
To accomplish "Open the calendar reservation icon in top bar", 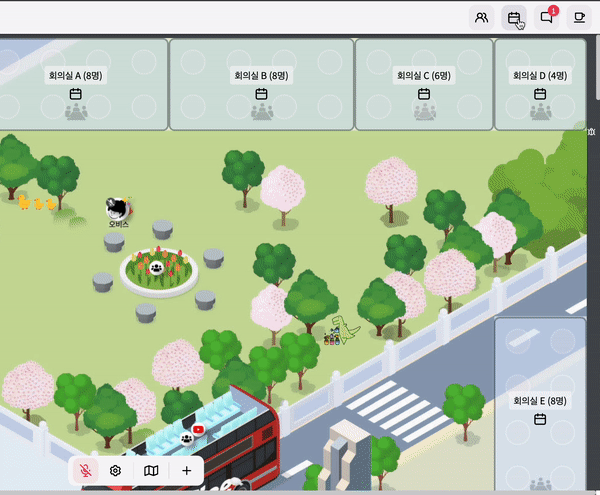I will pos(514,18).
